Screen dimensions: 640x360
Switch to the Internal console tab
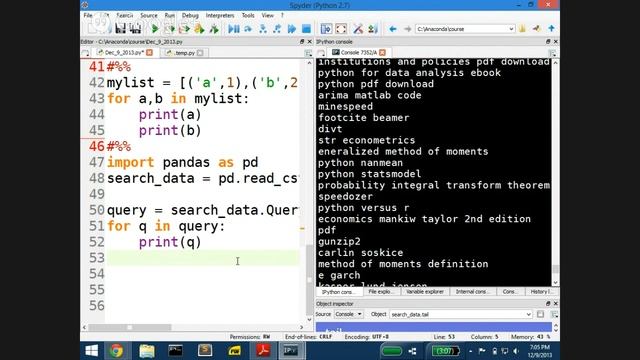(x=472, y=292)
